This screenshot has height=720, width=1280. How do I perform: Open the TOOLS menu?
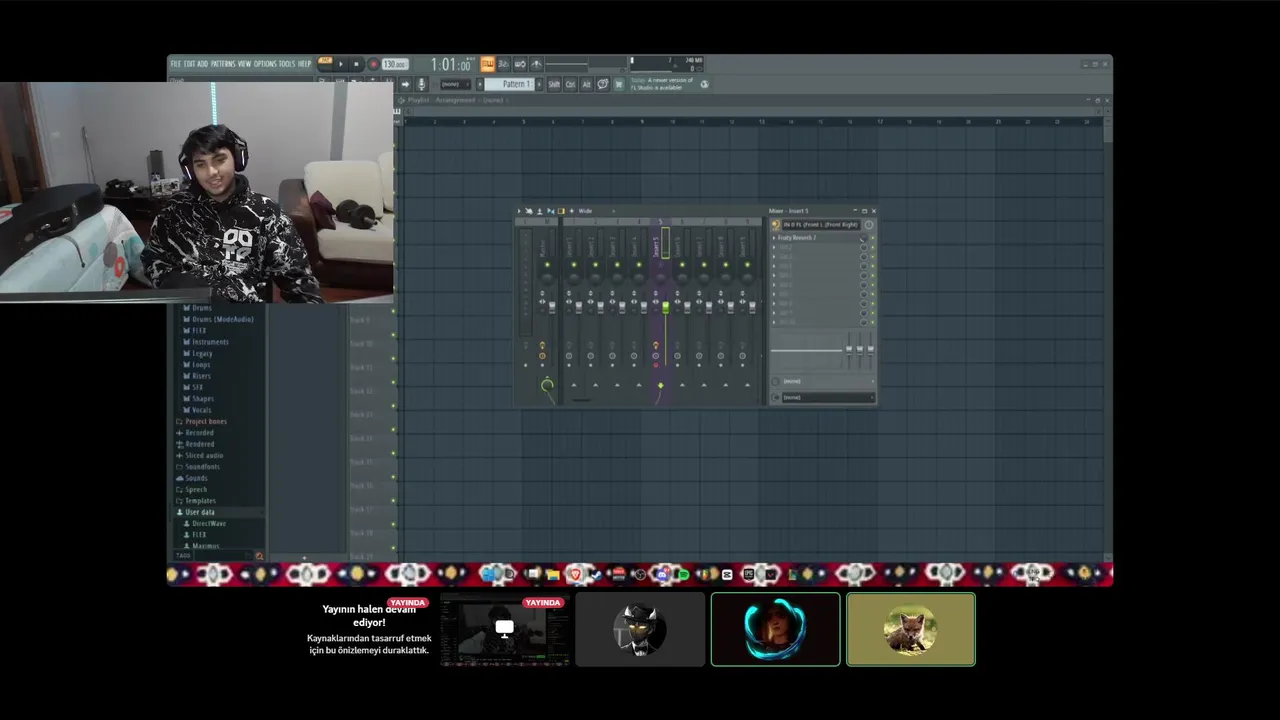pos(287,63)
